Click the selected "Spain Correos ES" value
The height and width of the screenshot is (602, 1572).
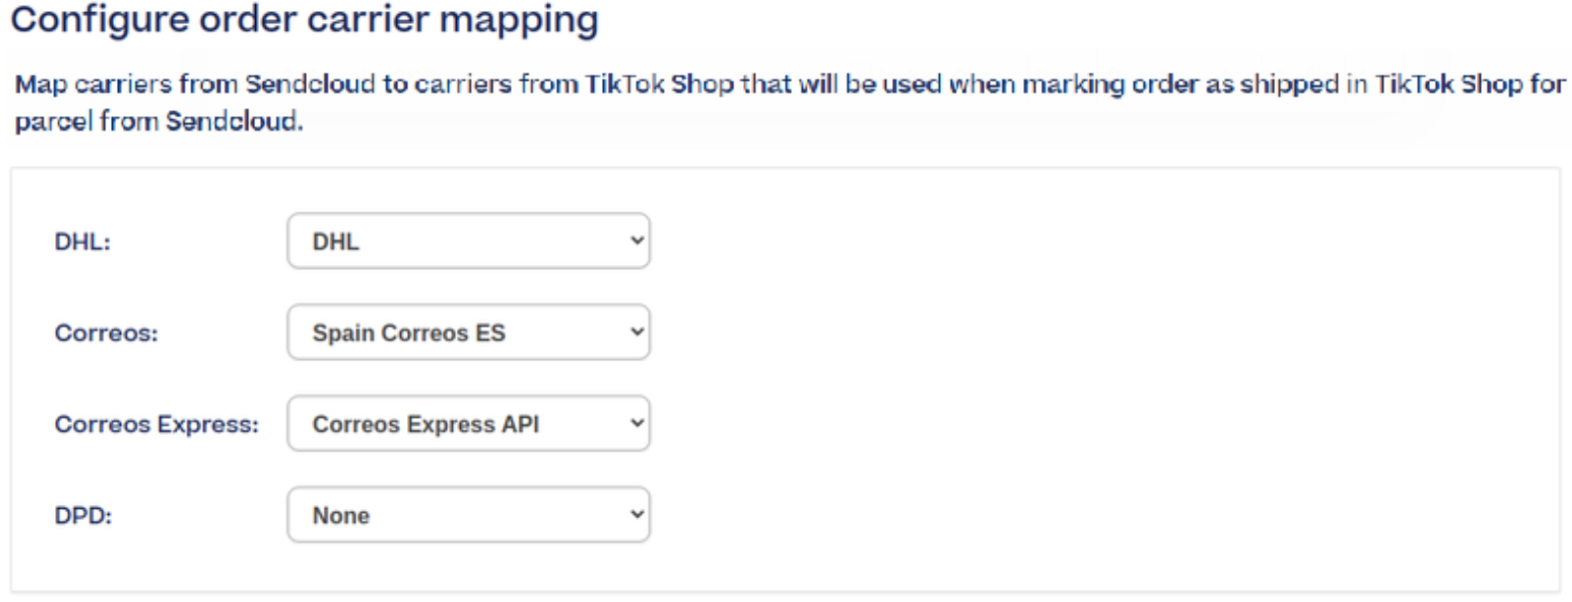coord(409,333)
